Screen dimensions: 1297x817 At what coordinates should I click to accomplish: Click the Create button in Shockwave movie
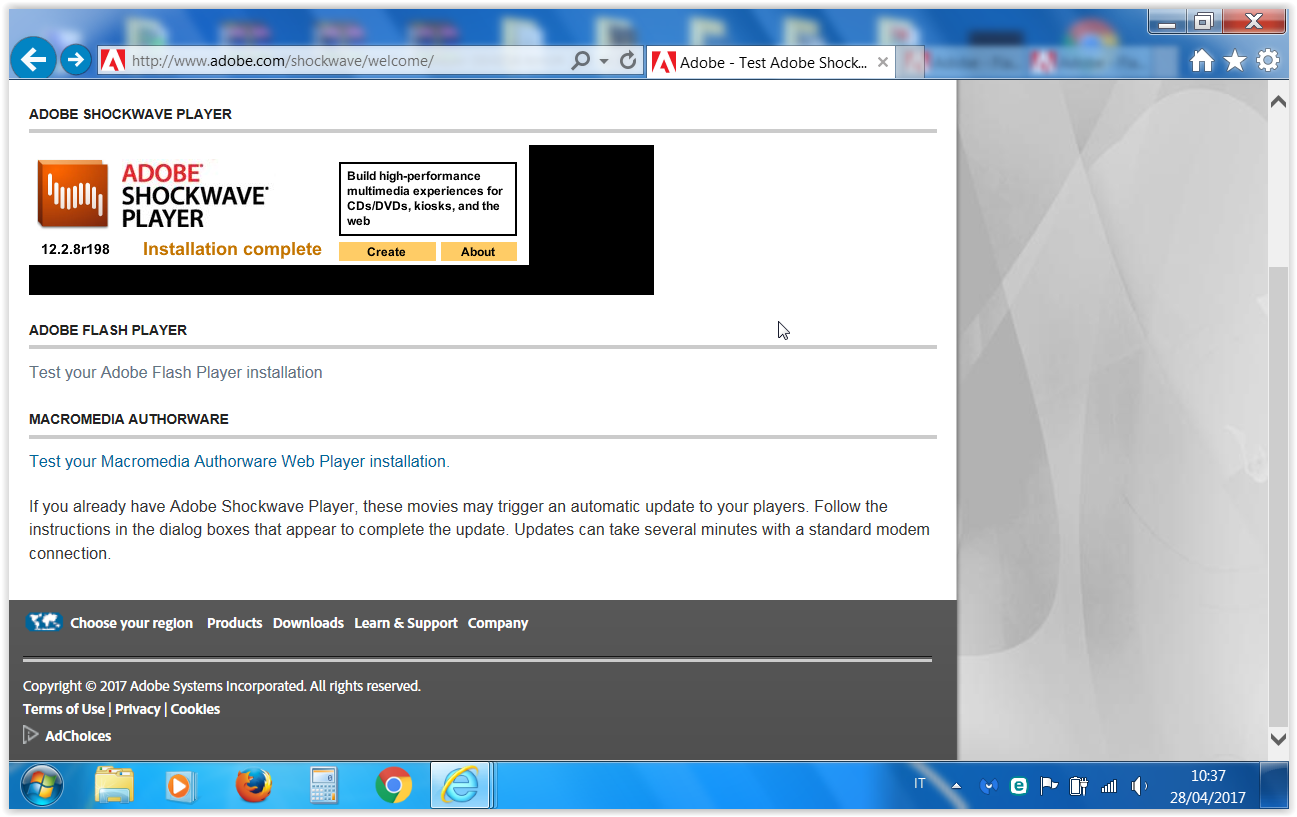coord(387,252)
